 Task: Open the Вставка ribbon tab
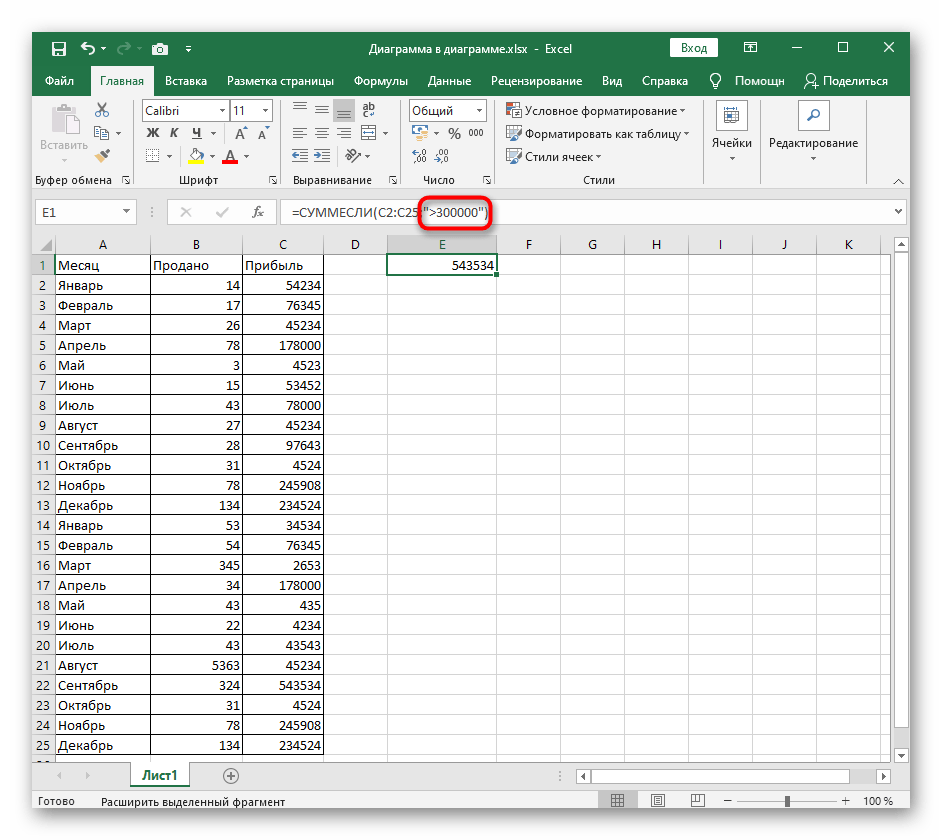point(186,81)
